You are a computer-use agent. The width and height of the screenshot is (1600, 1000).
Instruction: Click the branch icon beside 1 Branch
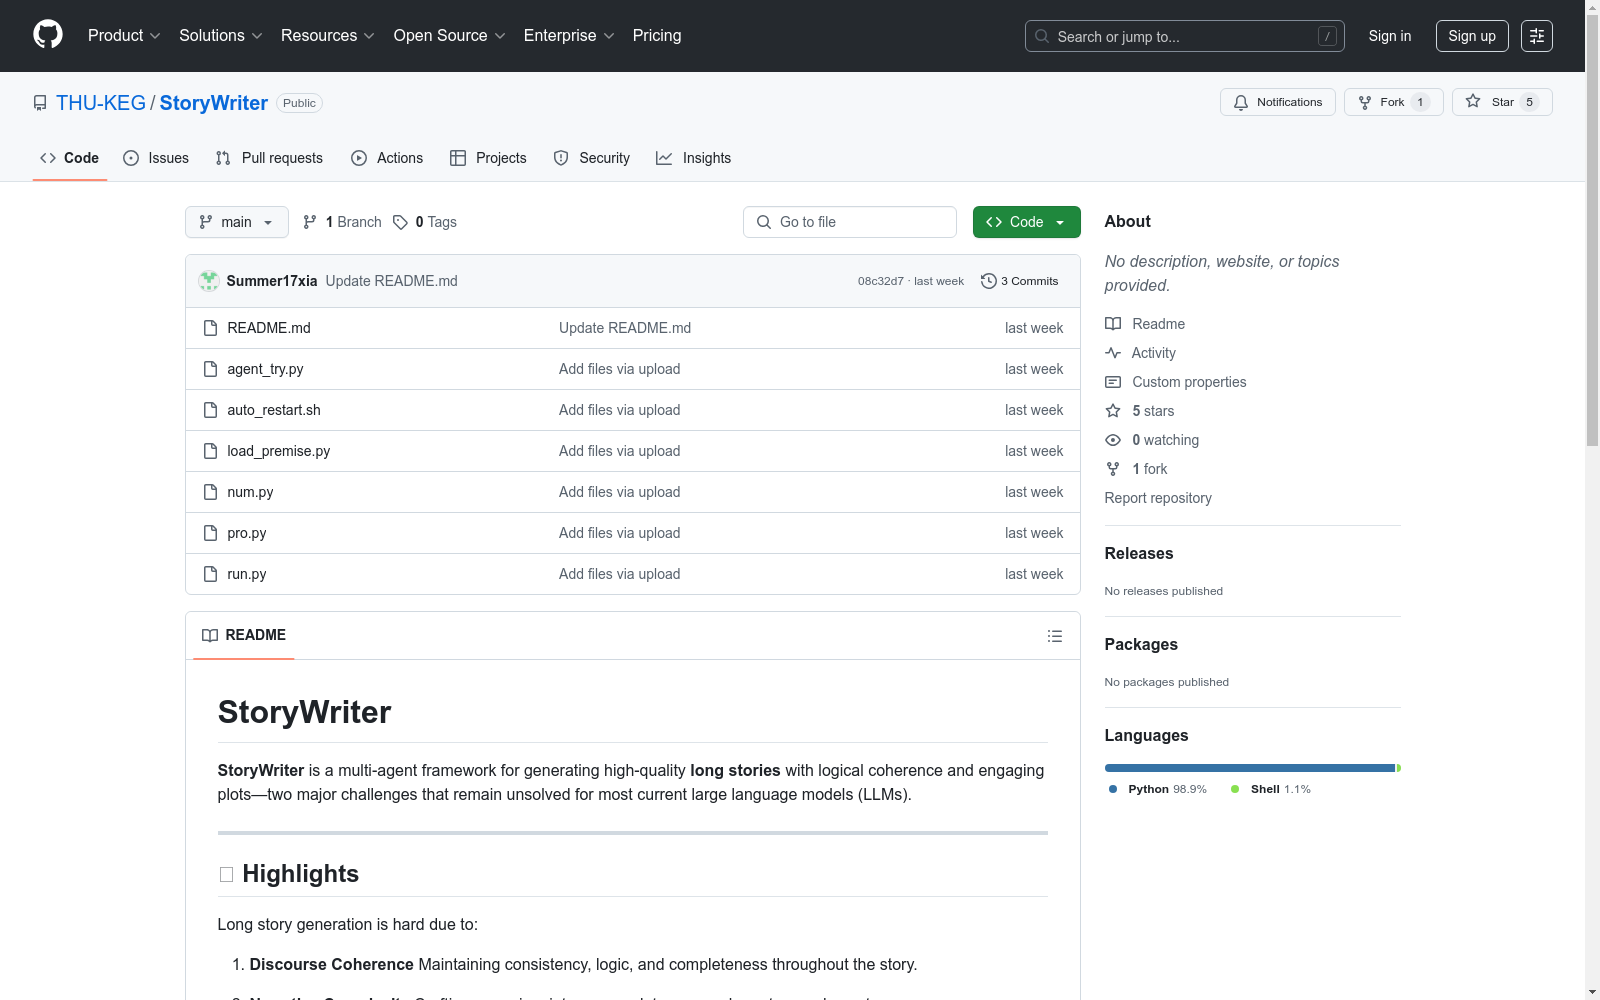[310, 222]
